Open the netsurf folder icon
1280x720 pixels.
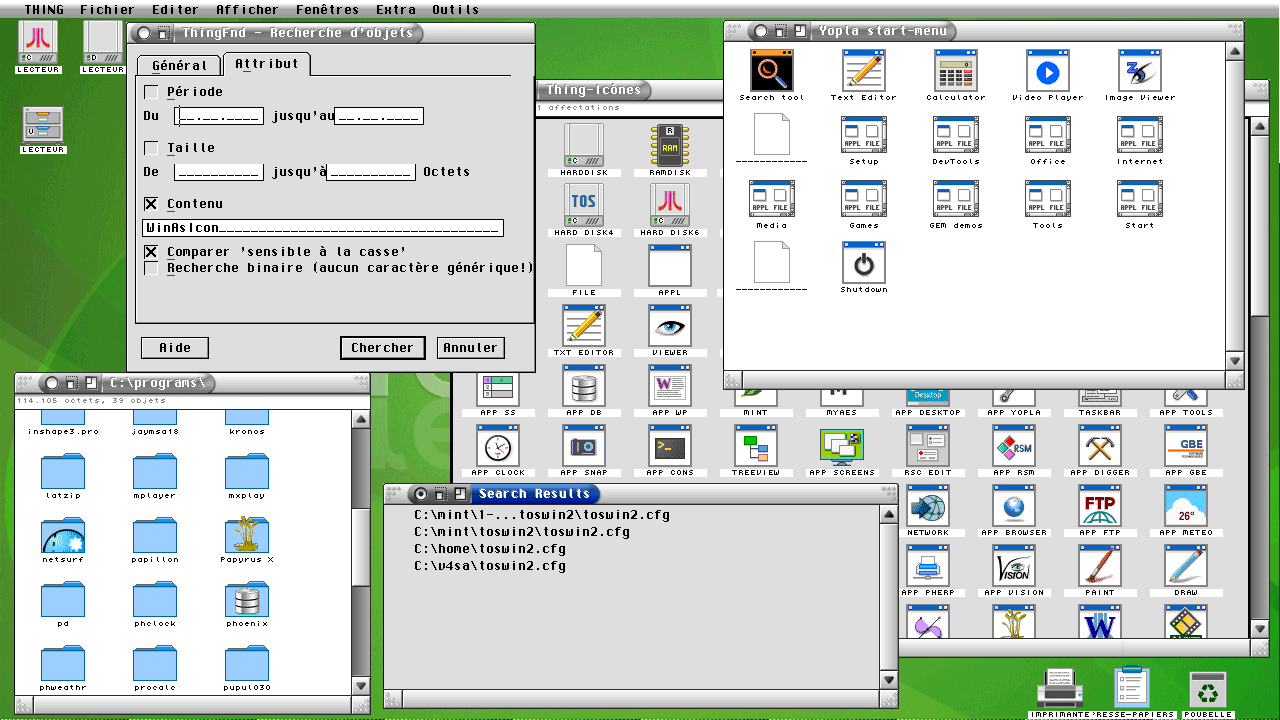pyautogui.click(x=63, y=535)
